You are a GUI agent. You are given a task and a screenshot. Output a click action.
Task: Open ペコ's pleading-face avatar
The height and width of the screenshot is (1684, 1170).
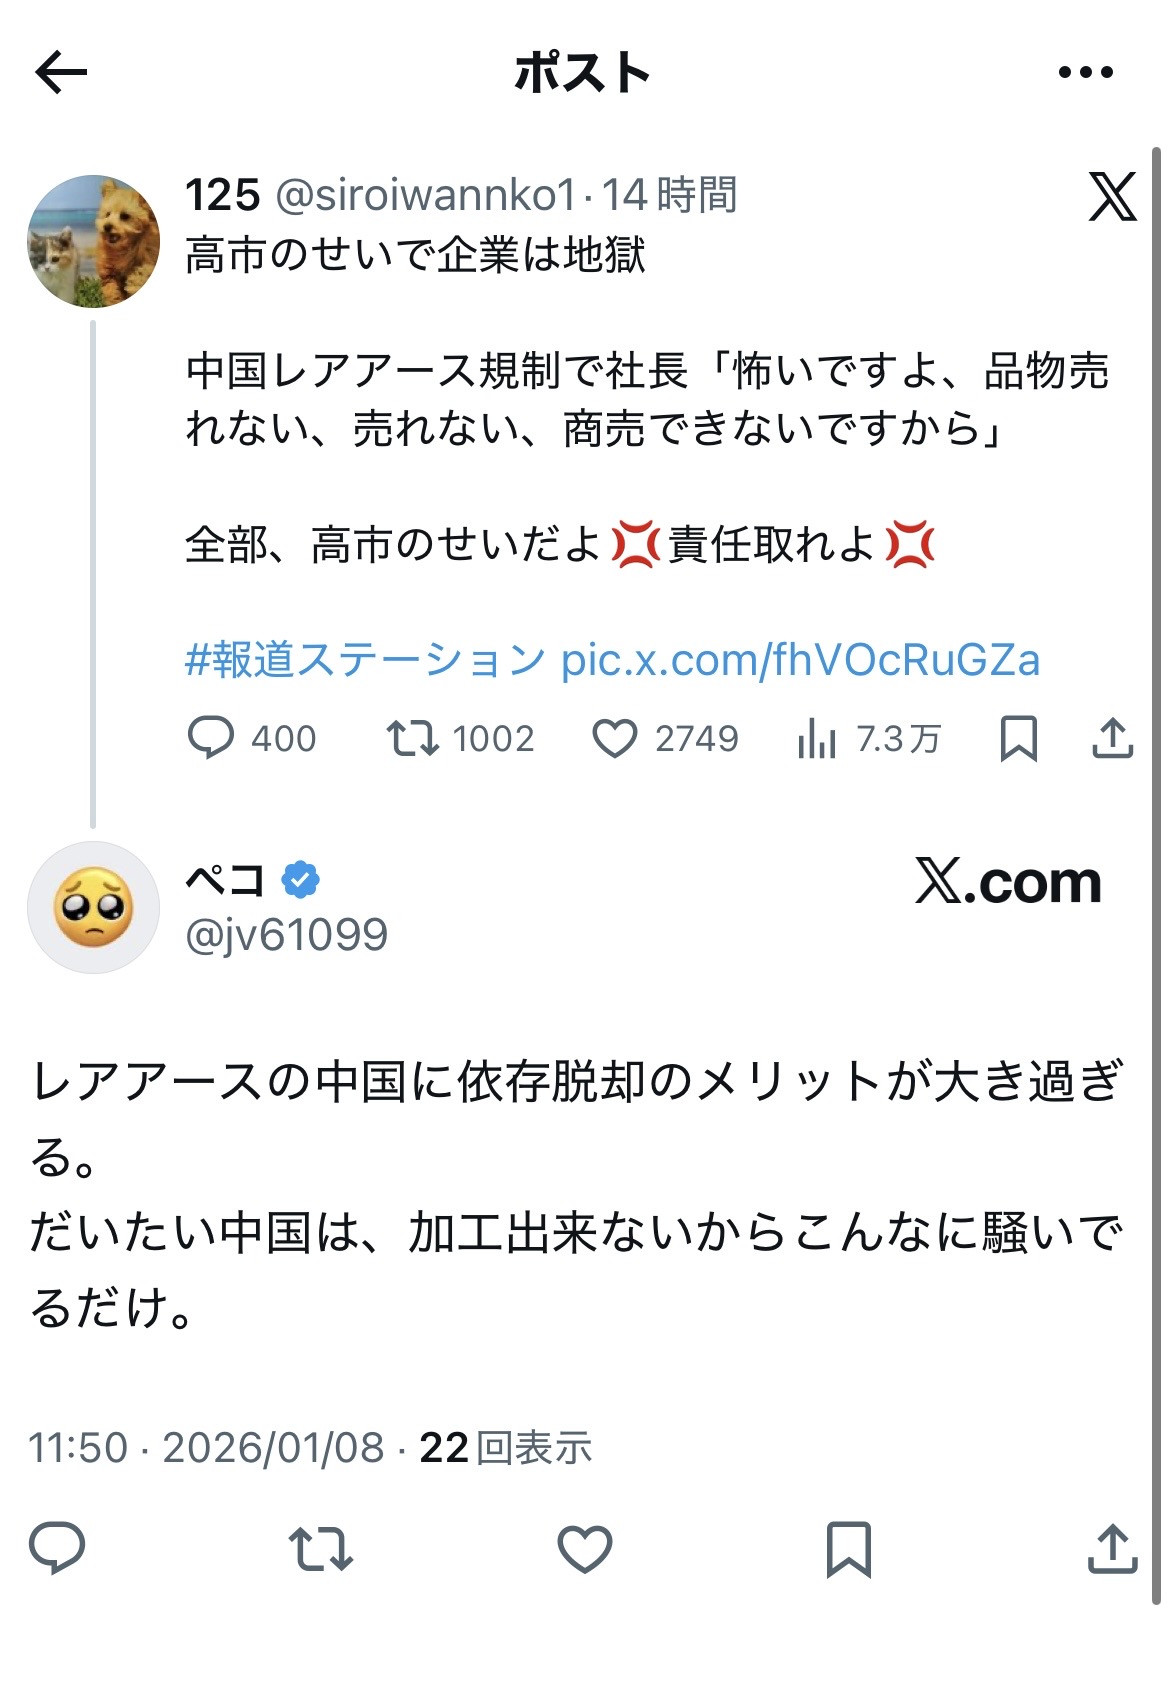93,907
